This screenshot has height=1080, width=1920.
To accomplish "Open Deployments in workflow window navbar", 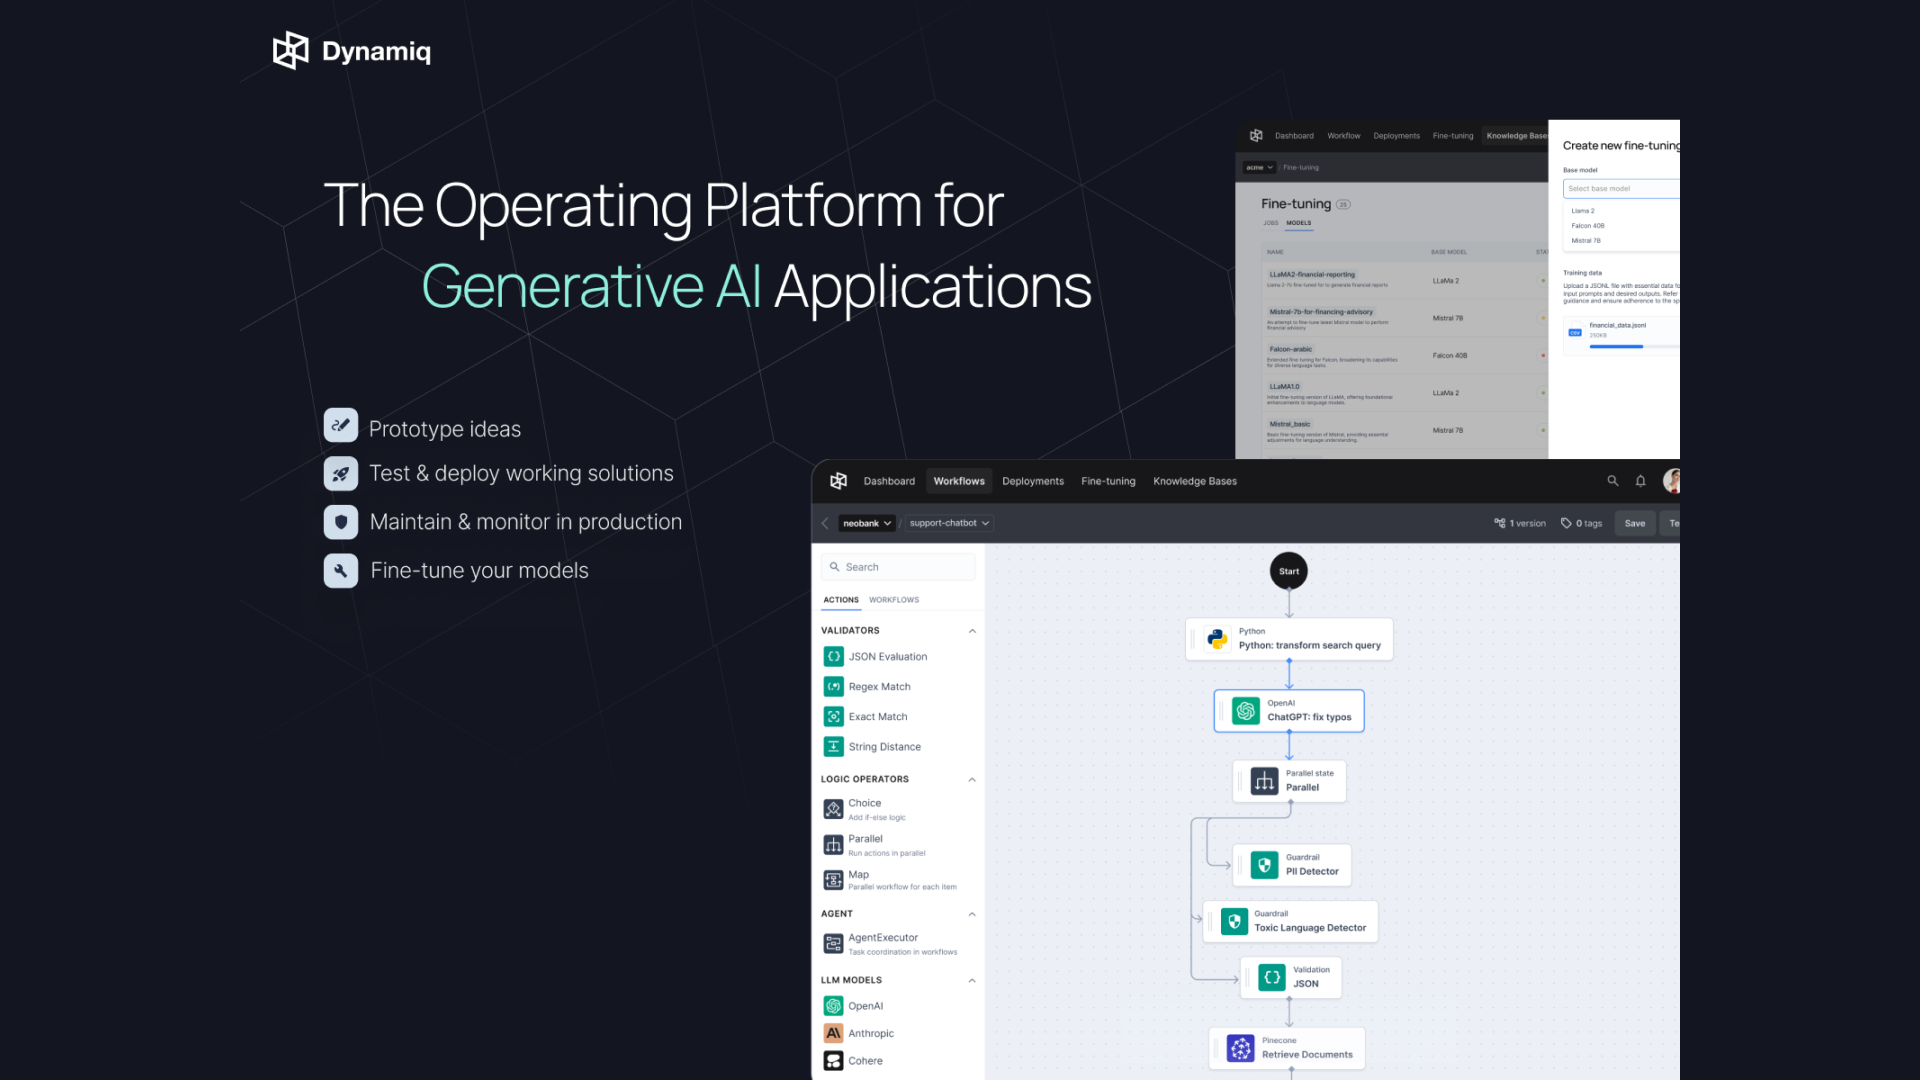I will (x=1033, y=481).
